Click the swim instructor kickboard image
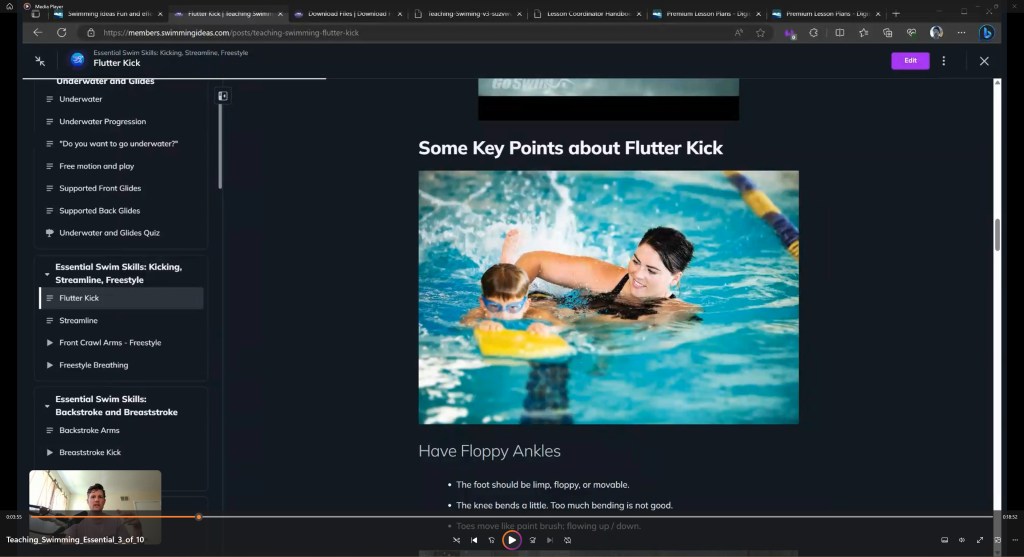Viewport: 1024px width, 557px height. tap(608, 297)
